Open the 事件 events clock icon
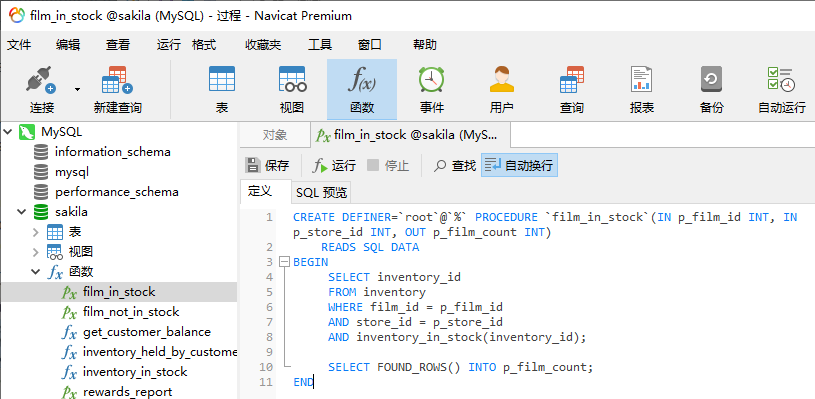This screenshot has height=399, width=815. click(431, 89)
